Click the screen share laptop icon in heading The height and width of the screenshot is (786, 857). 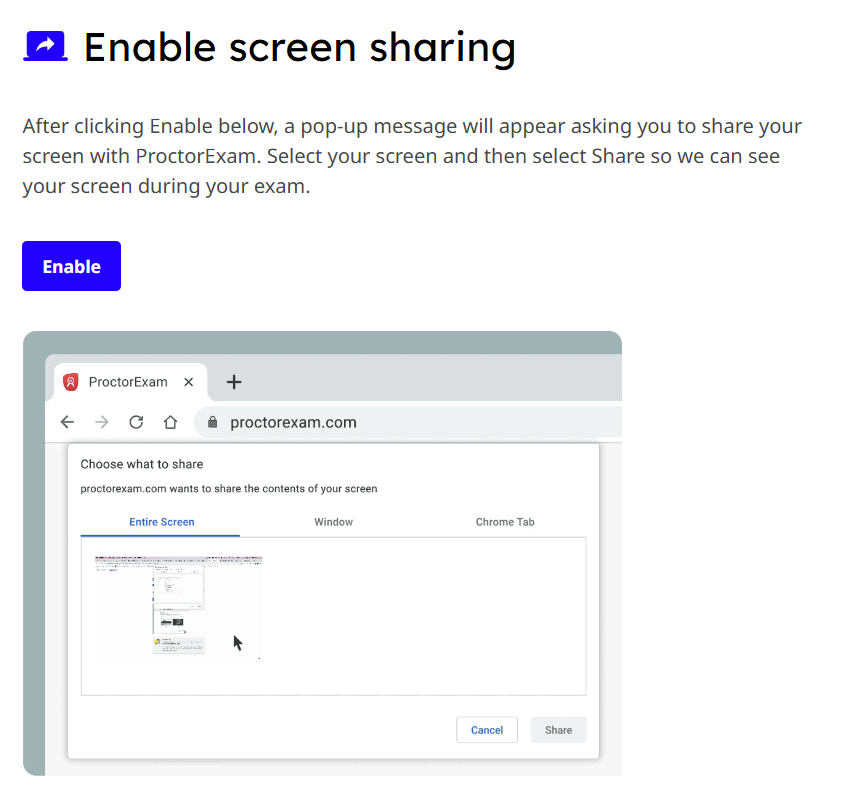pos(45,46)
